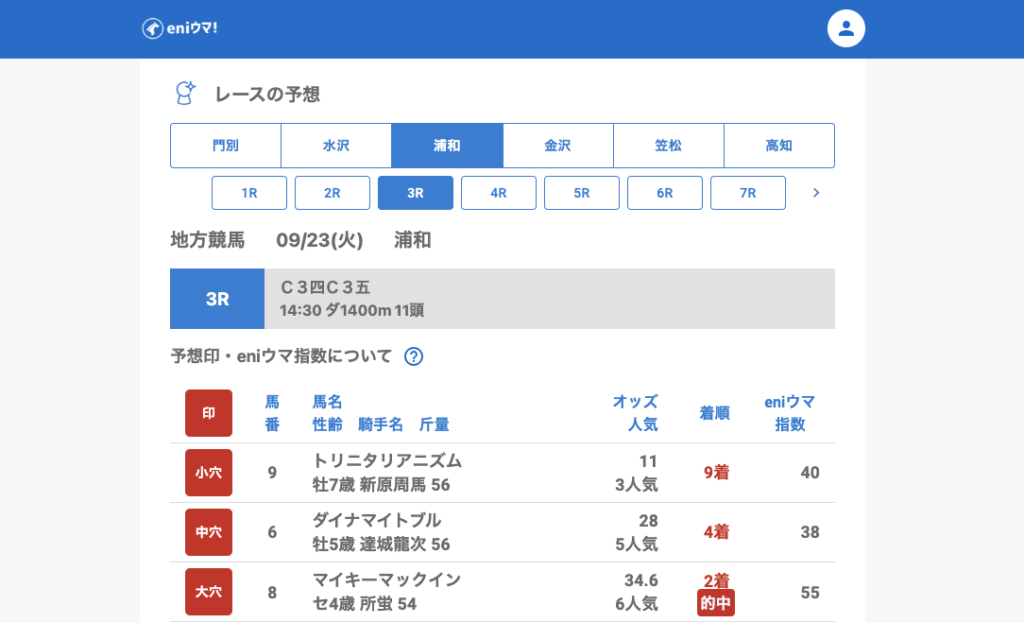Screen dimensions: 1024x623
Task: Select race 7R button
Action: coord(747,193)
